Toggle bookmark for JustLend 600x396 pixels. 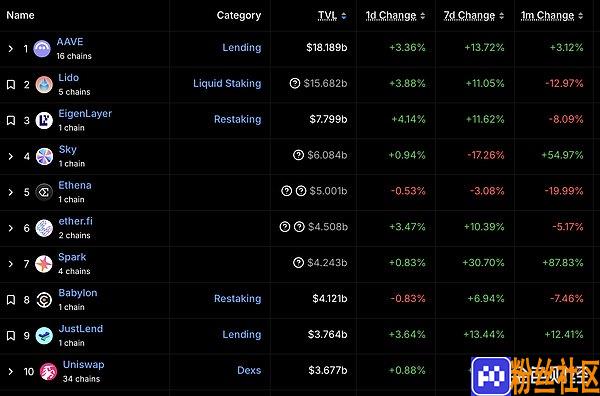pyautogui.click(x=11, y=336)
